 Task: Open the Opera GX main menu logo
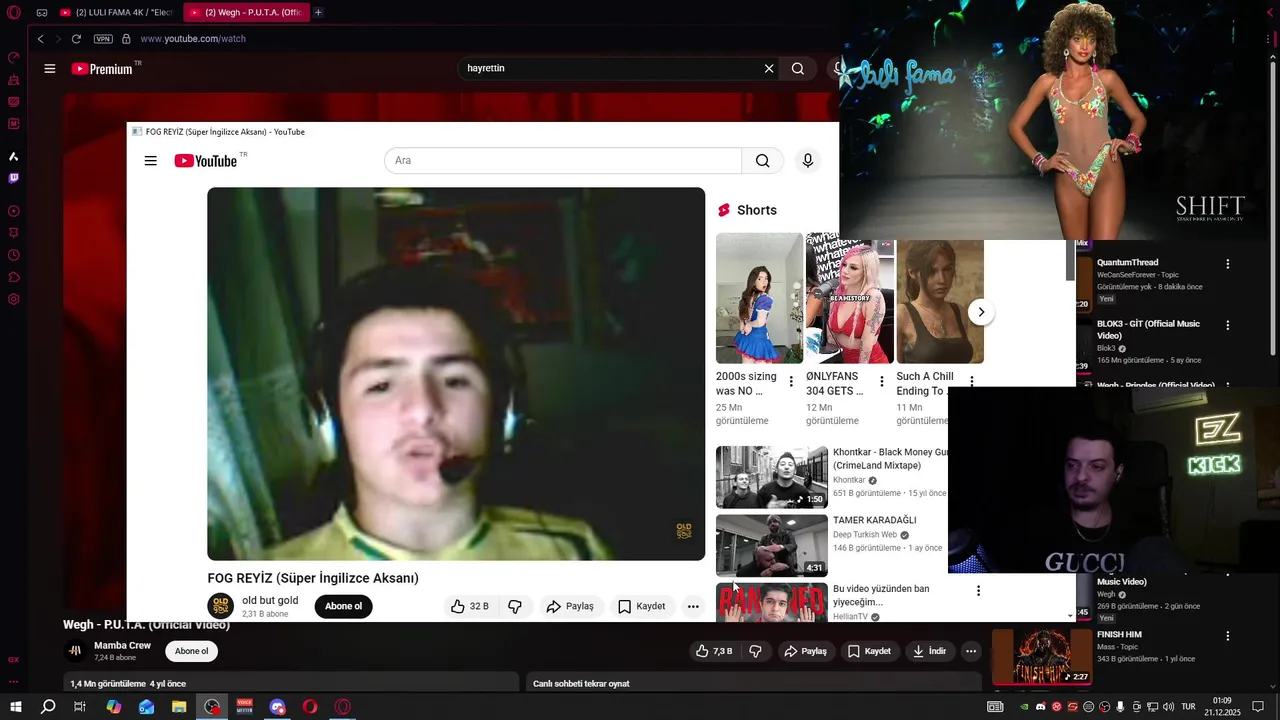click(x=14, y=12)
